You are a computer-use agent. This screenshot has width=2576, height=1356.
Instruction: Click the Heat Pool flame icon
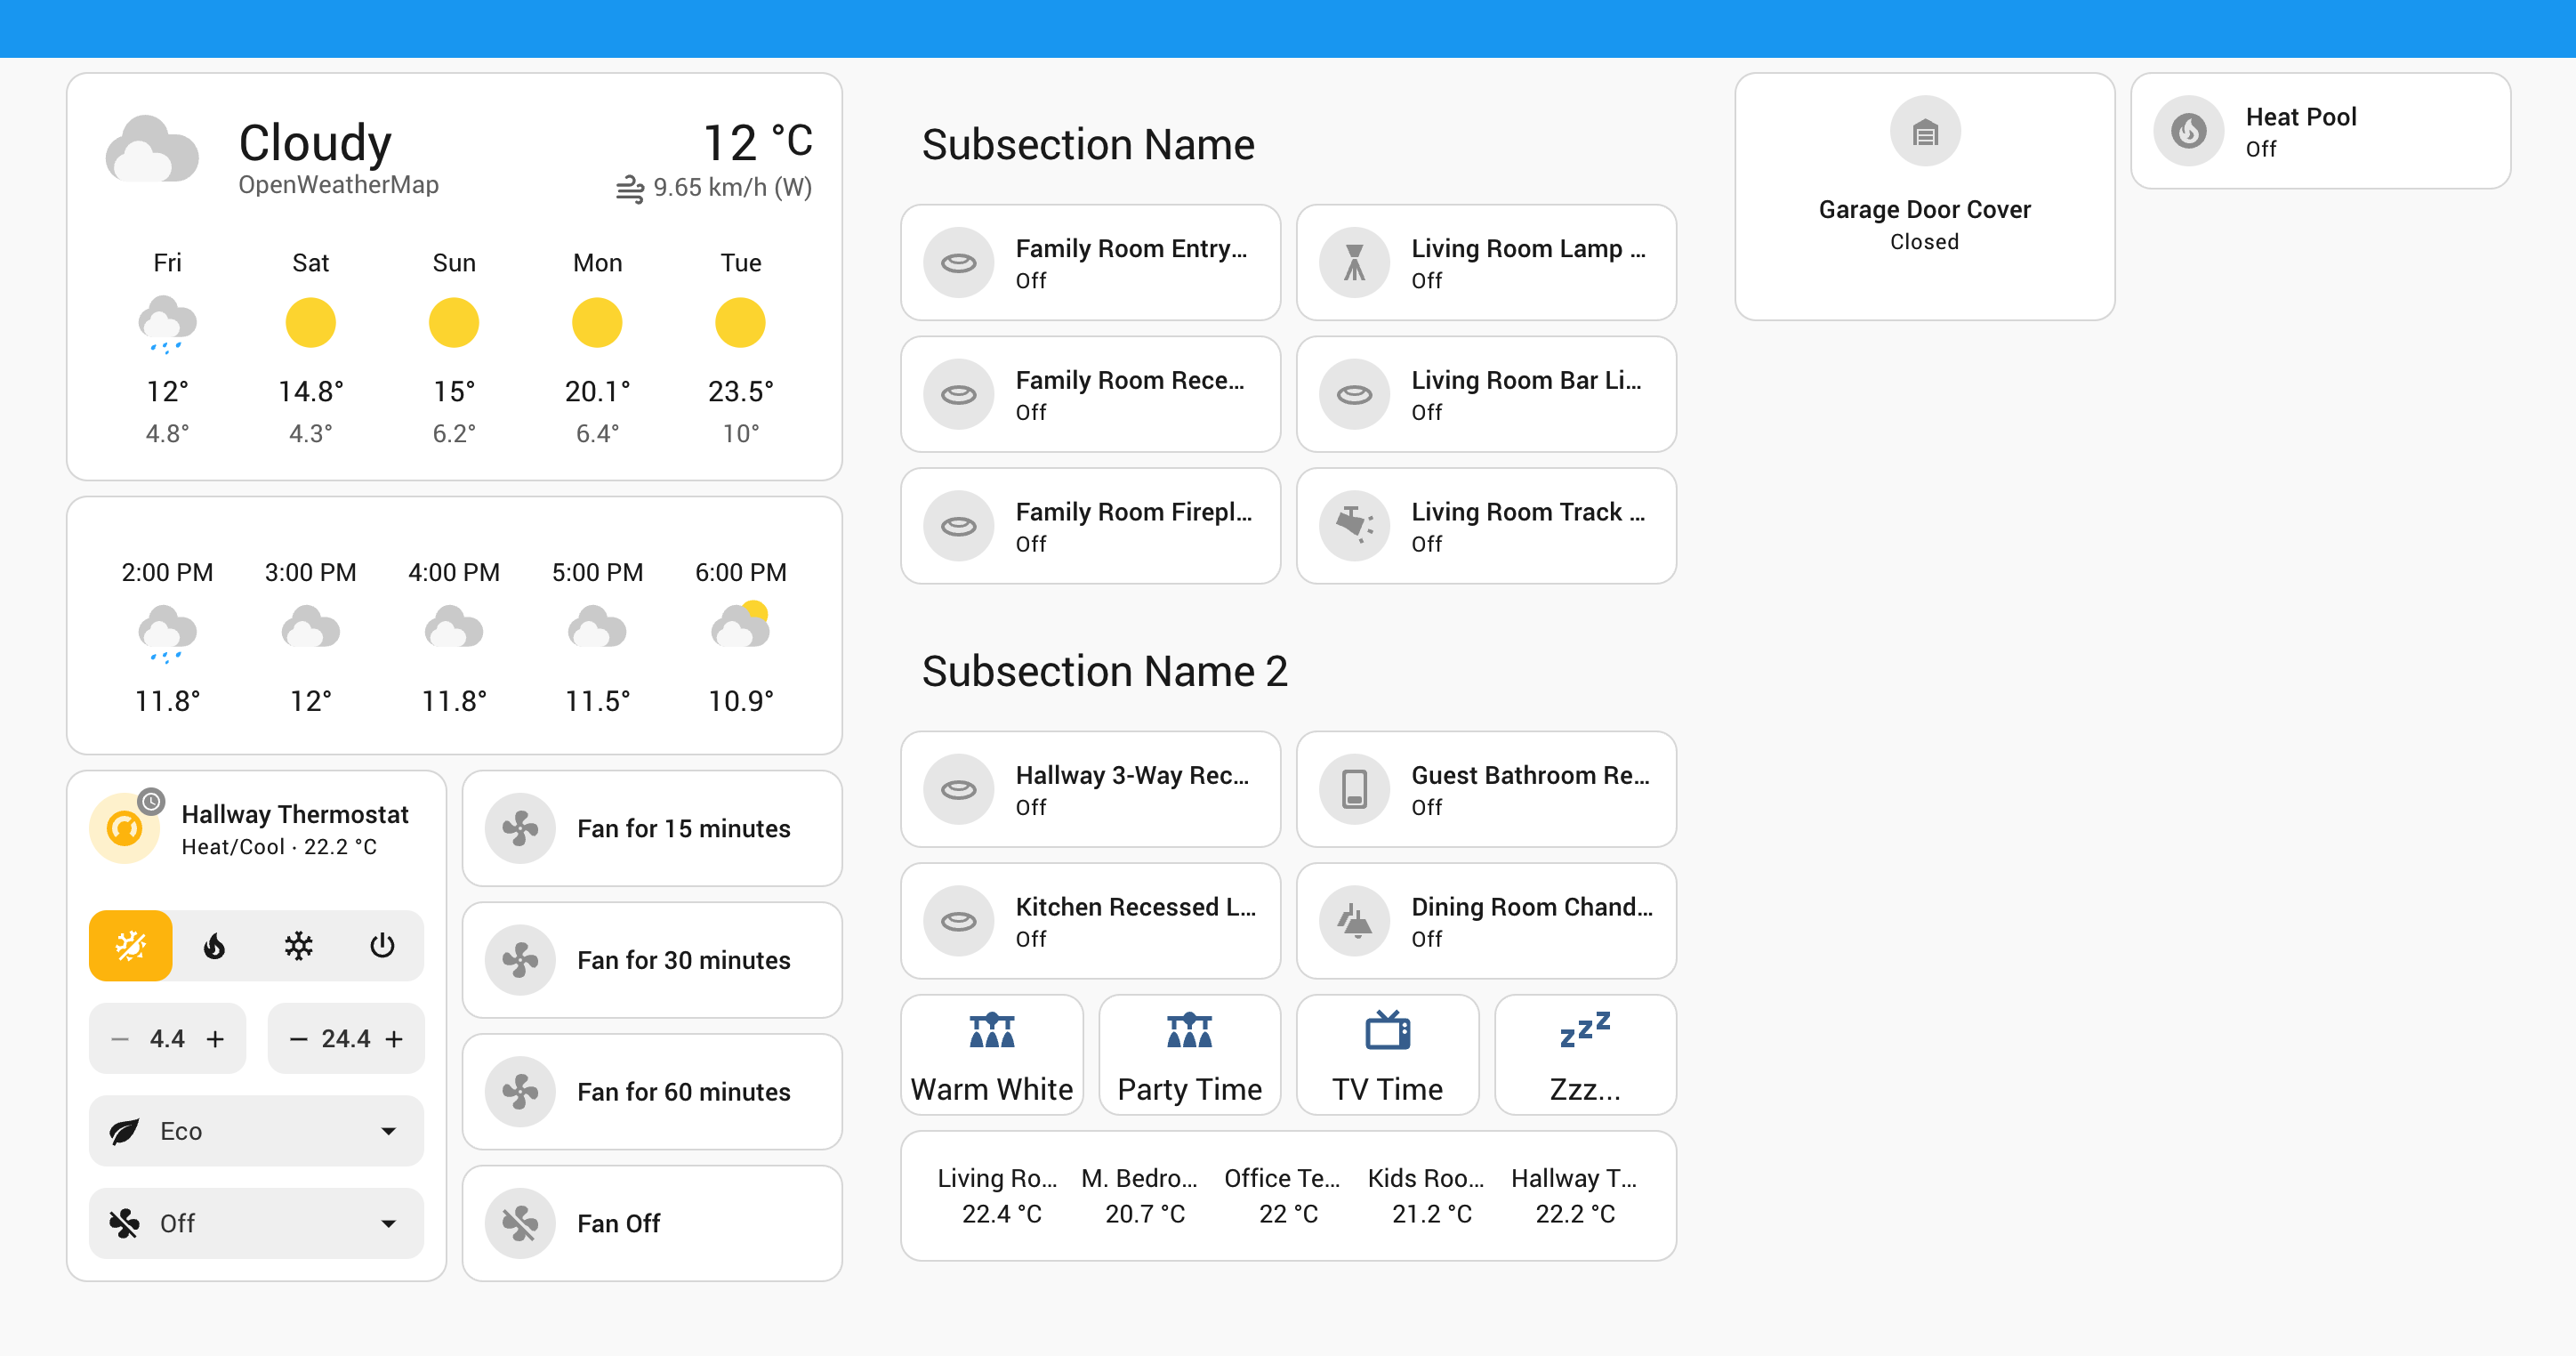coord(2189,131)
